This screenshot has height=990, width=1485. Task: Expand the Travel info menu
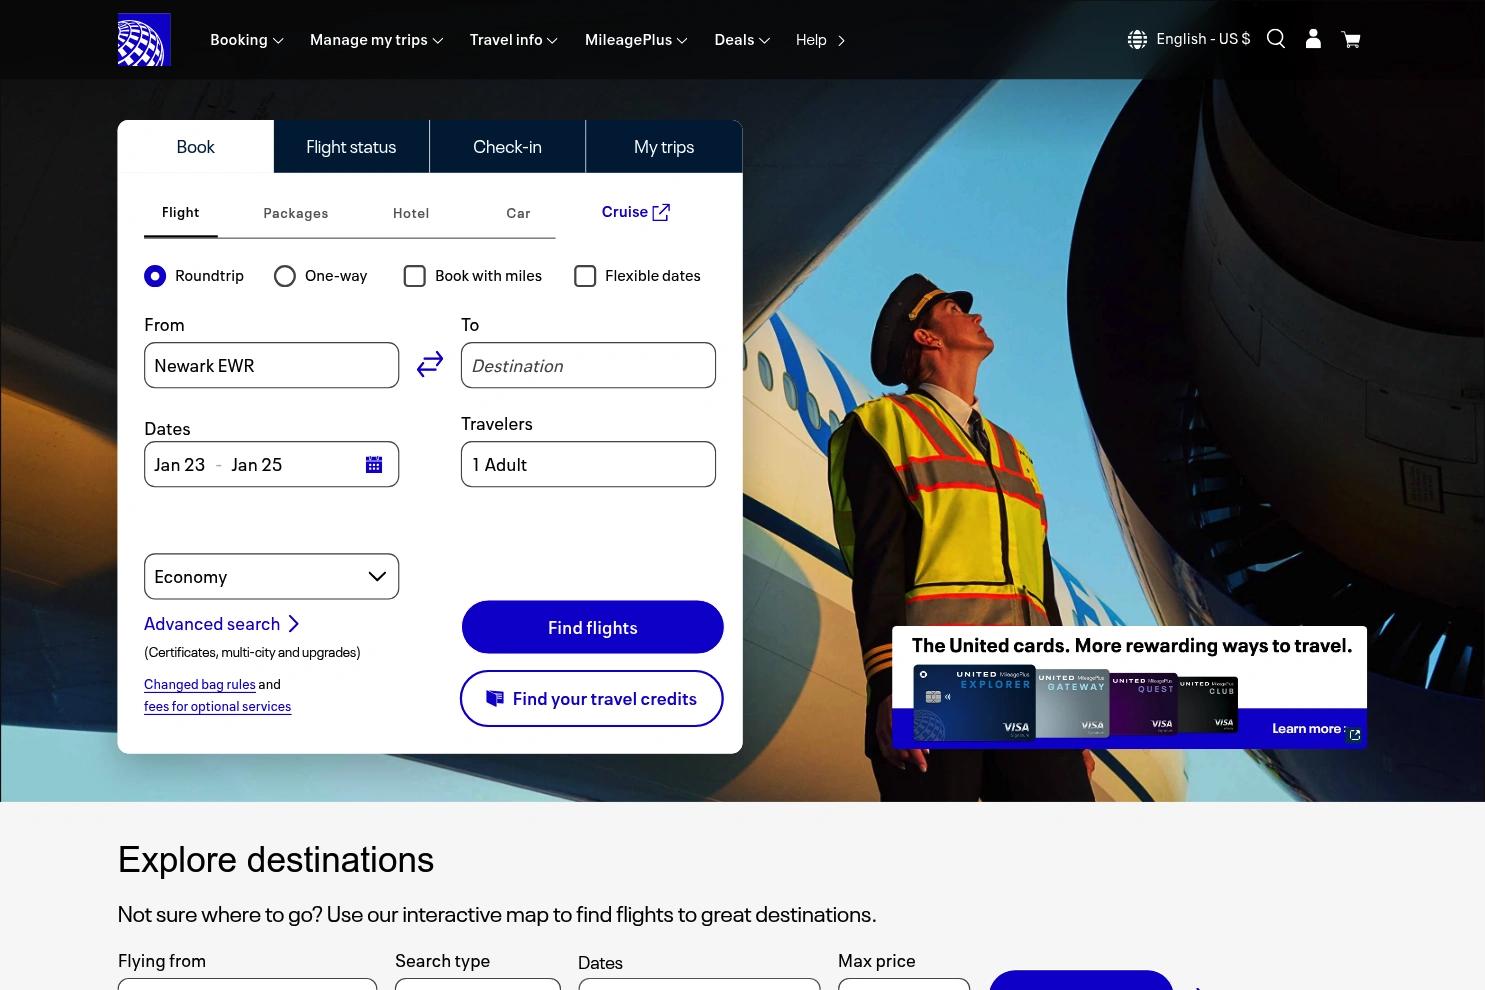pyautogui.click(x=514, y=40)
